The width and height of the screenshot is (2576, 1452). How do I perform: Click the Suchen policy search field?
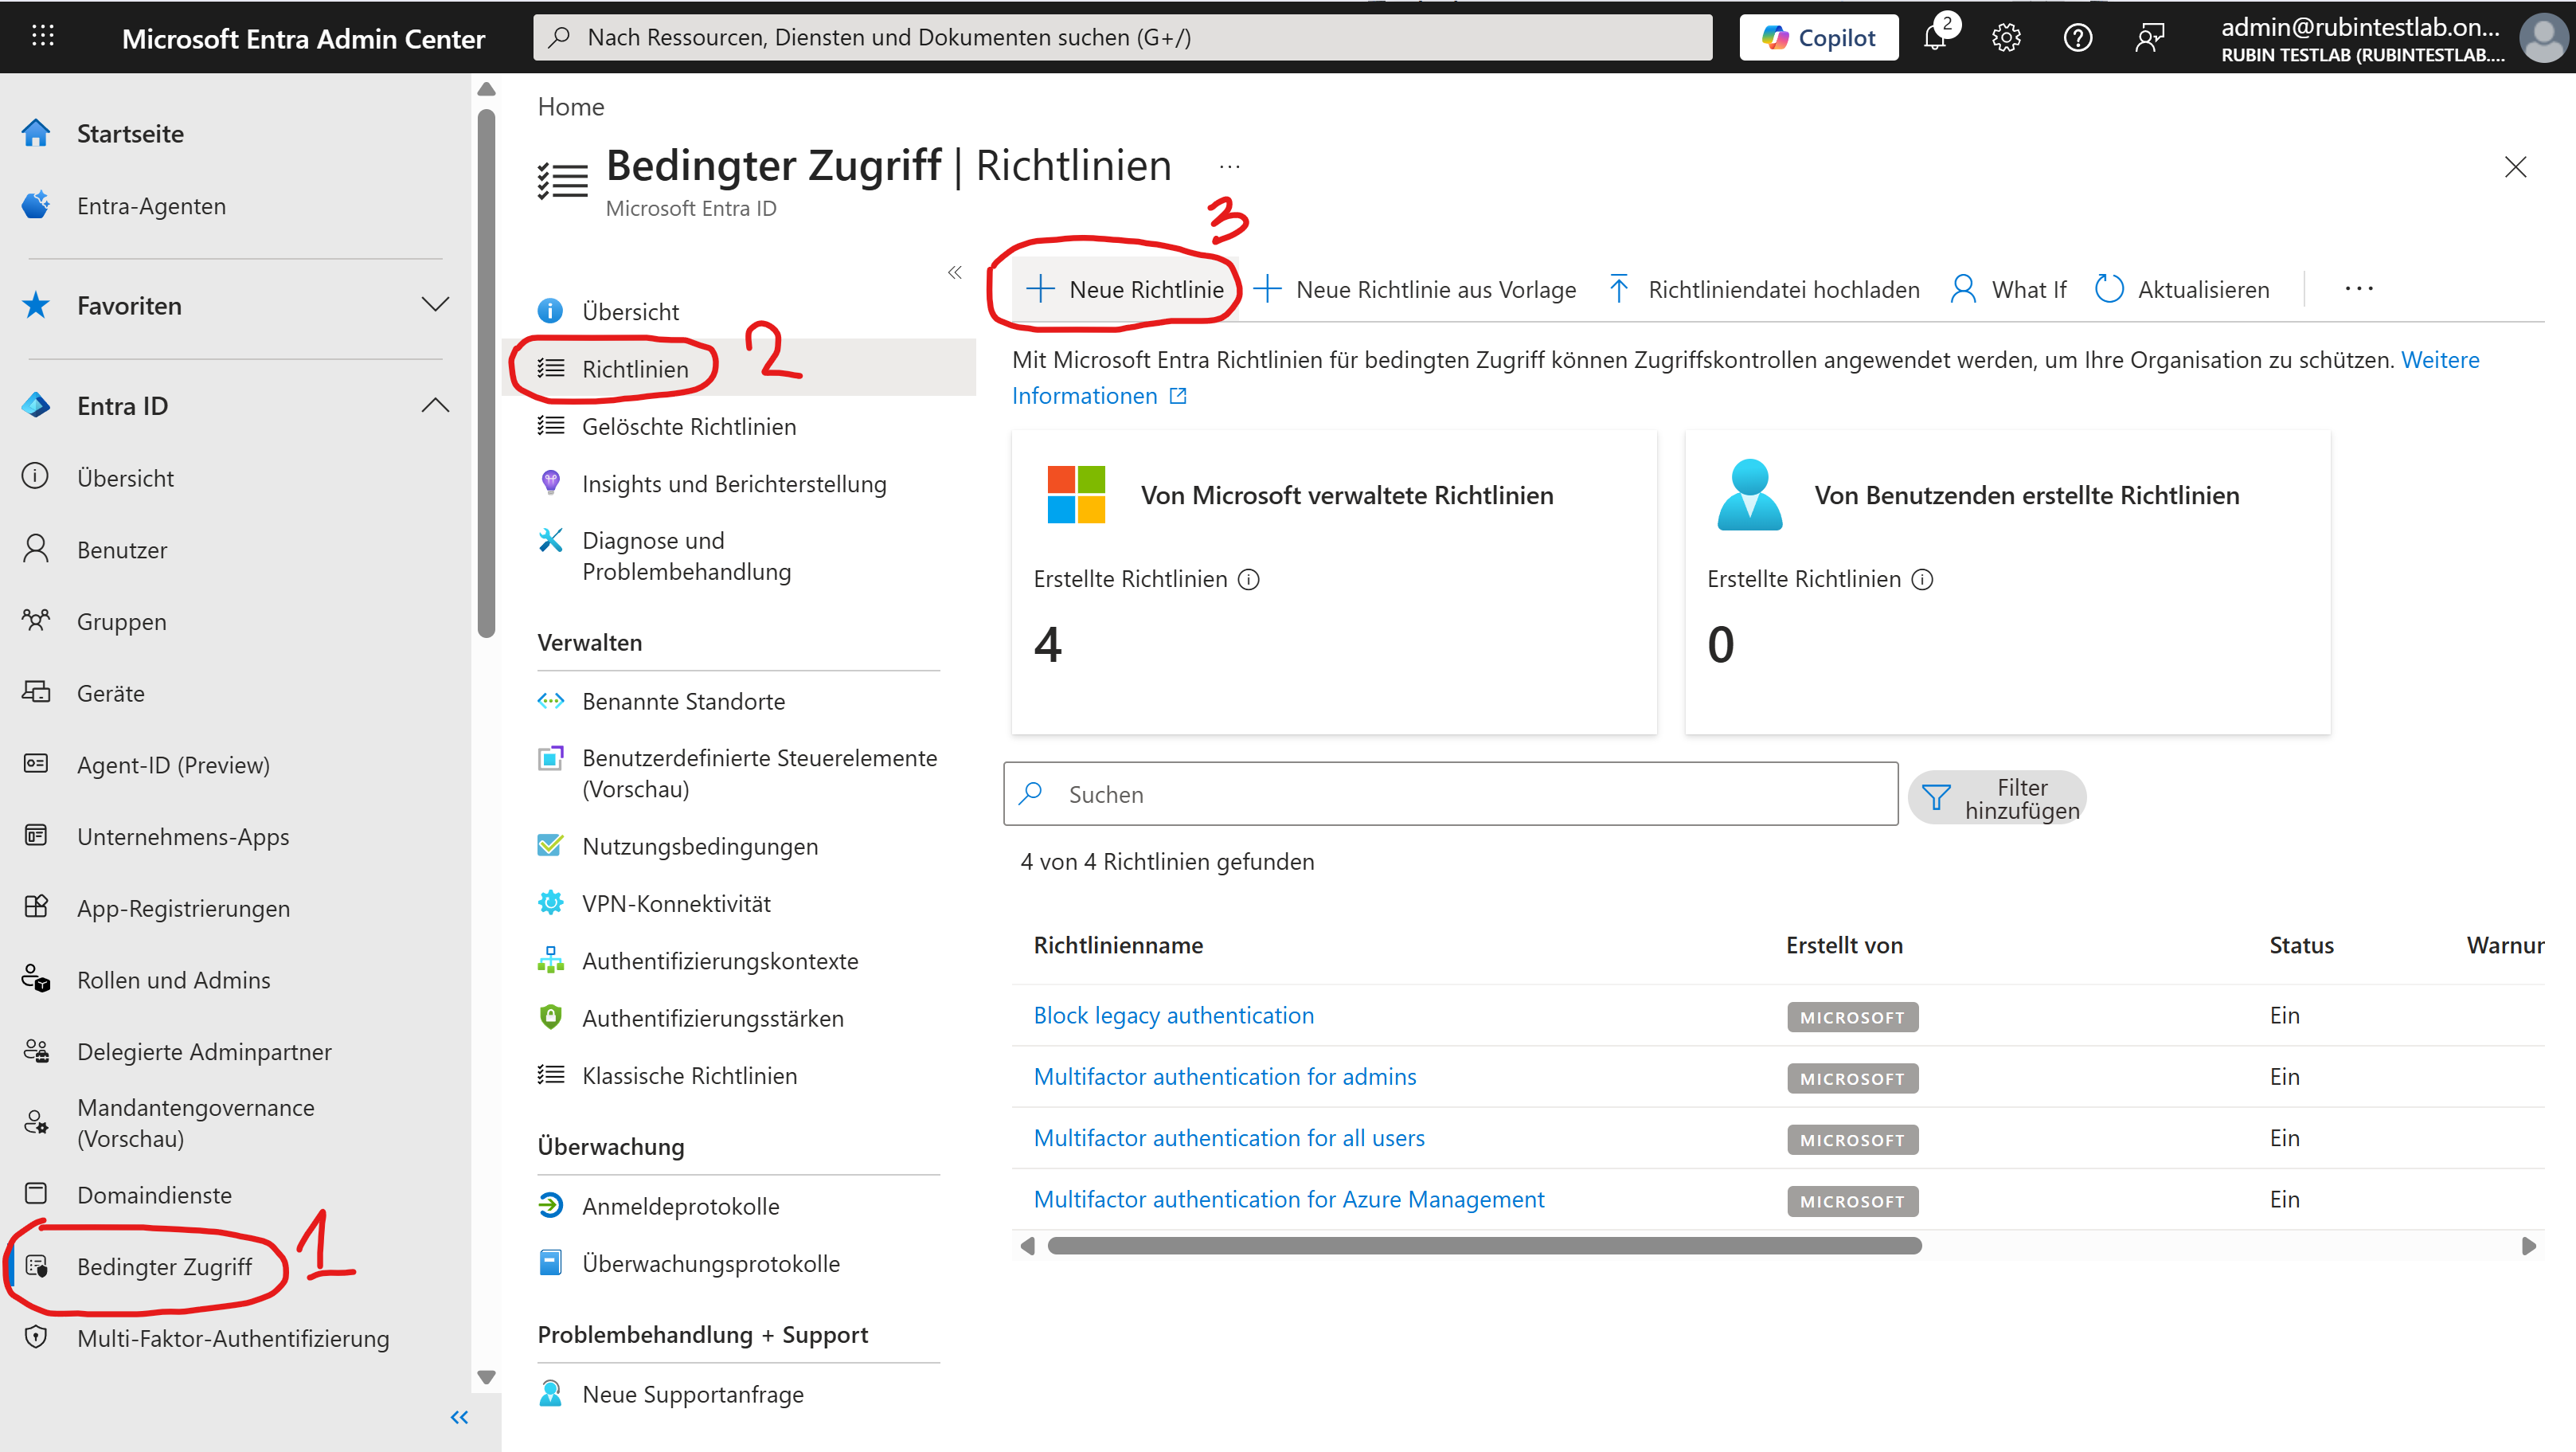point(1450,794)
